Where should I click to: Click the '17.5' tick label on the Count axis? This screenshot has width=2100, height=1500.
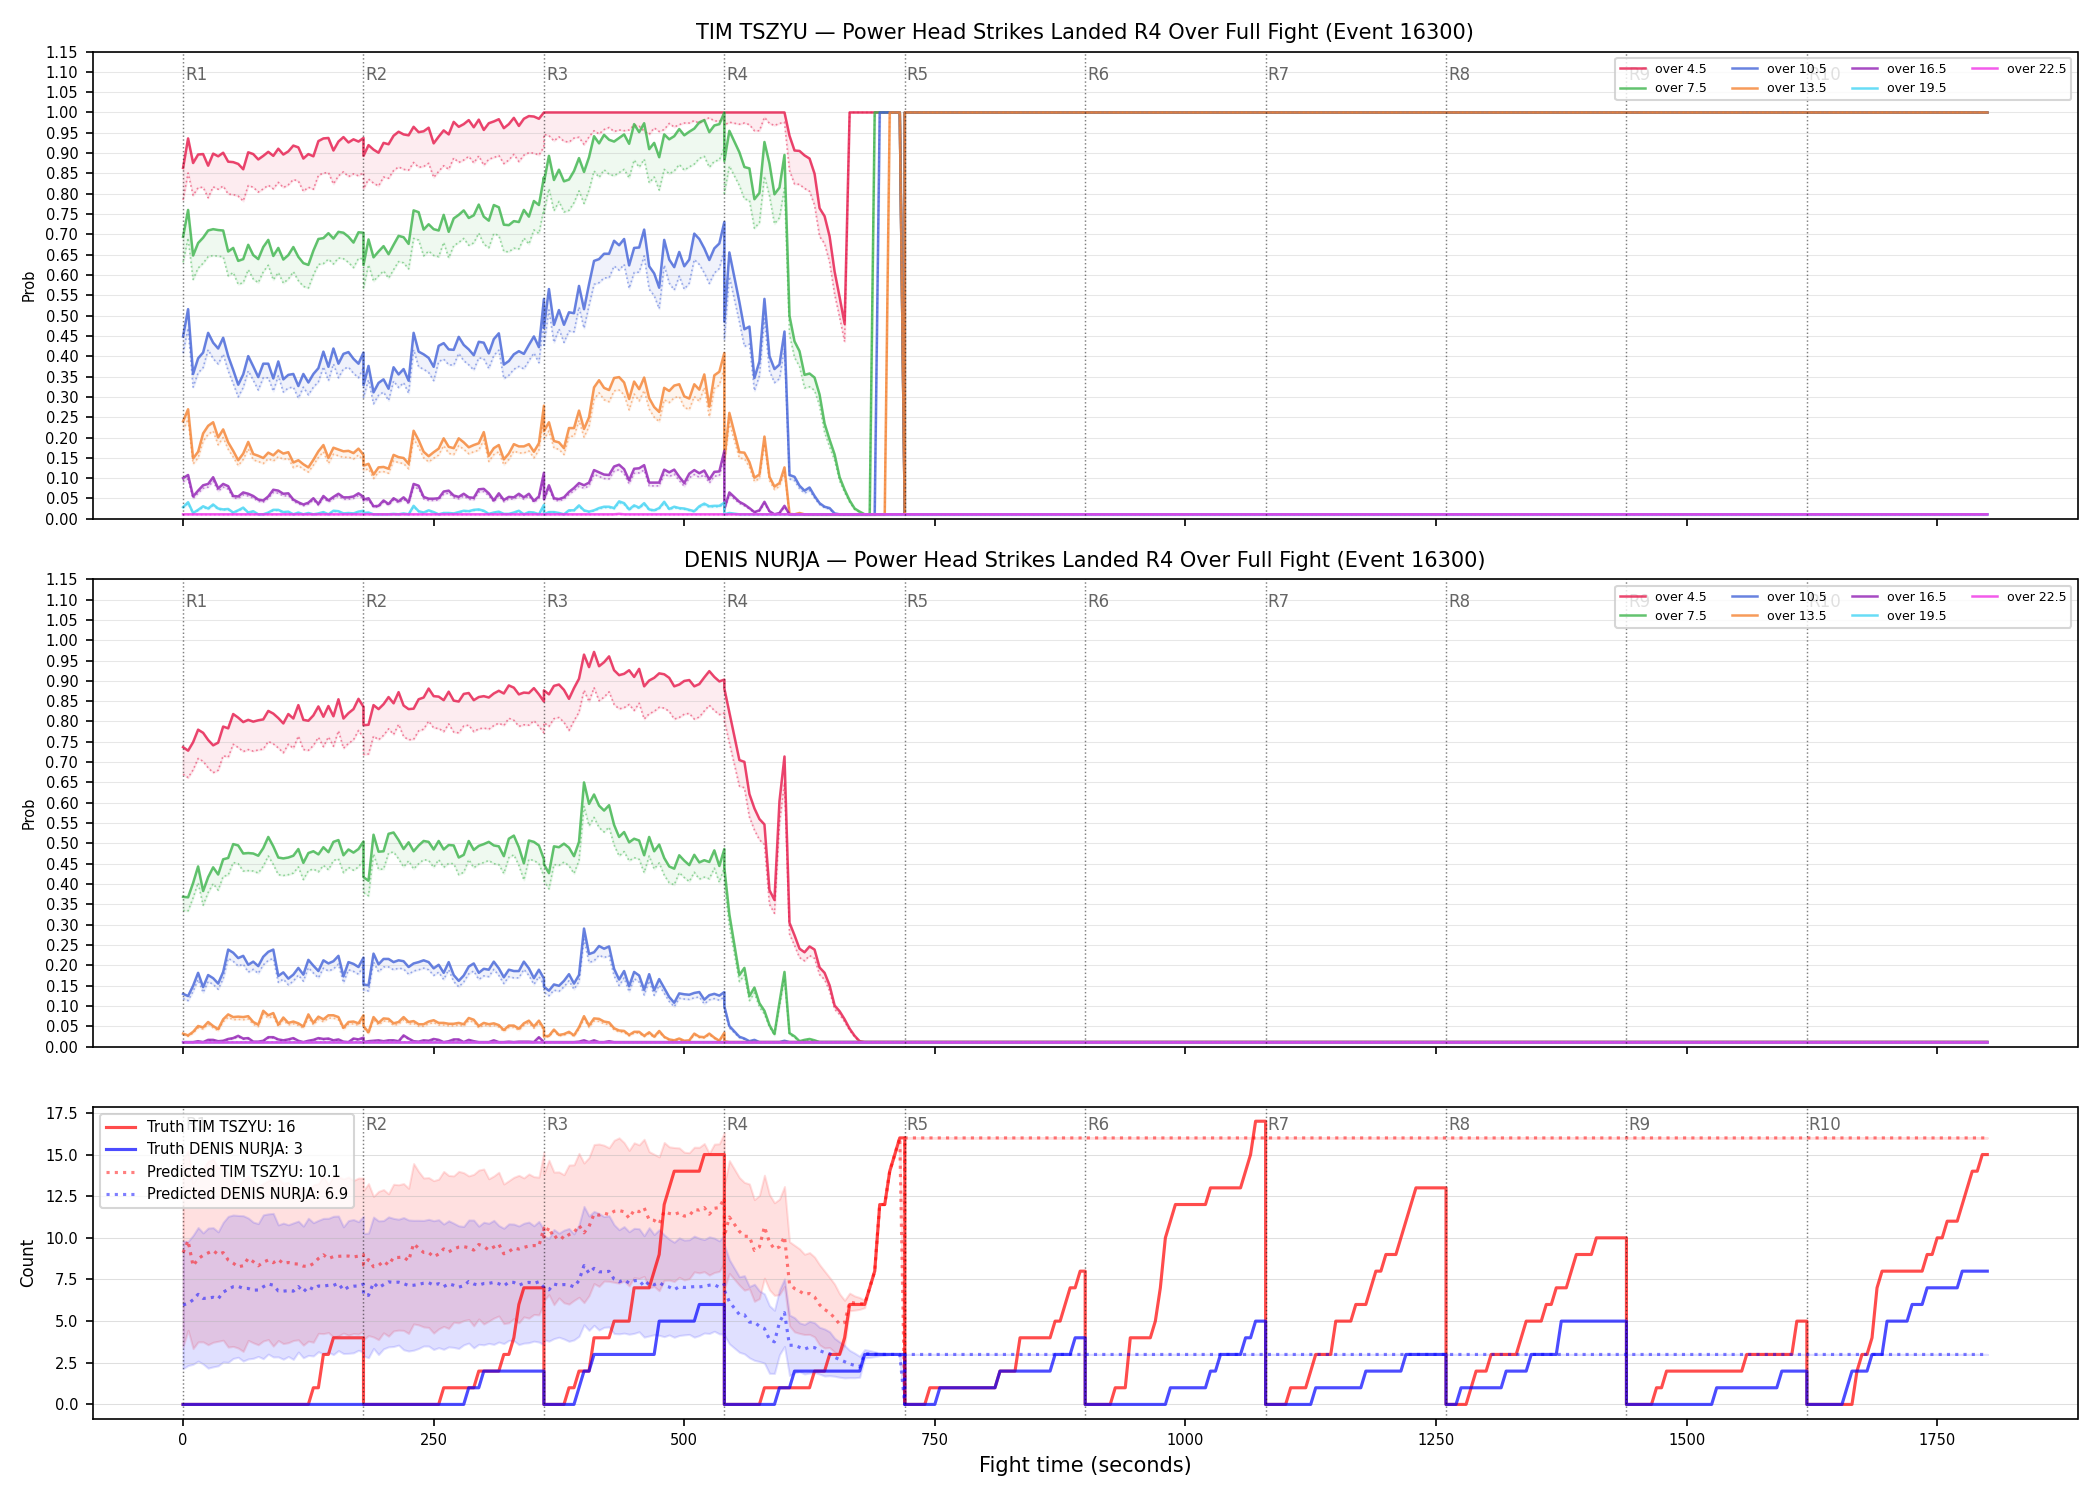tap(63, 1114)
